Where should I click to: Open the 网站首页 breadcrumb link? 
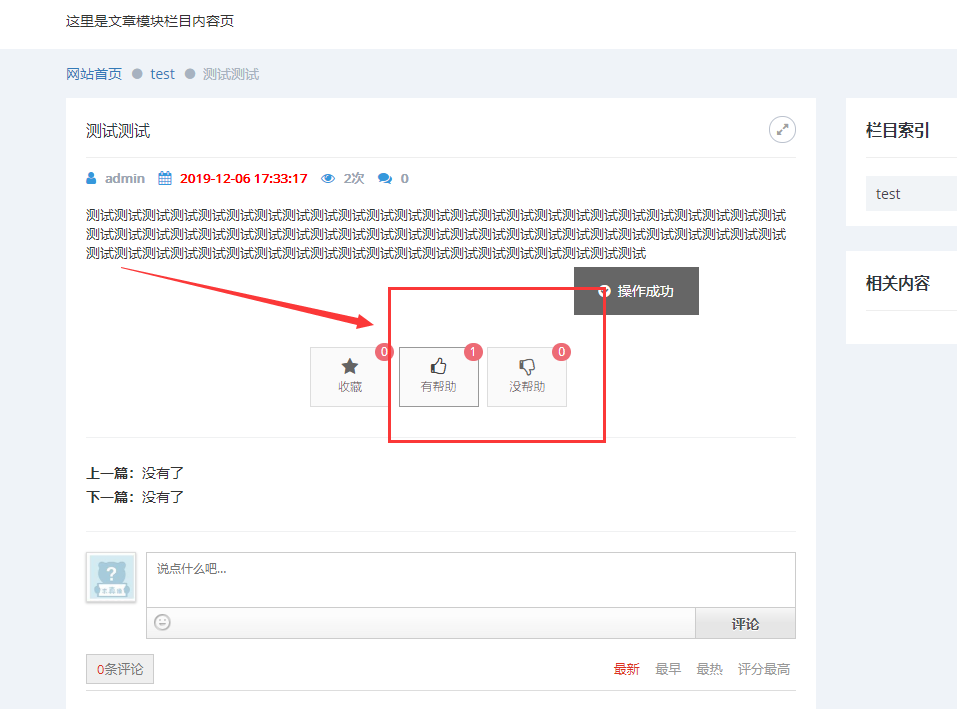click(94, 74)
